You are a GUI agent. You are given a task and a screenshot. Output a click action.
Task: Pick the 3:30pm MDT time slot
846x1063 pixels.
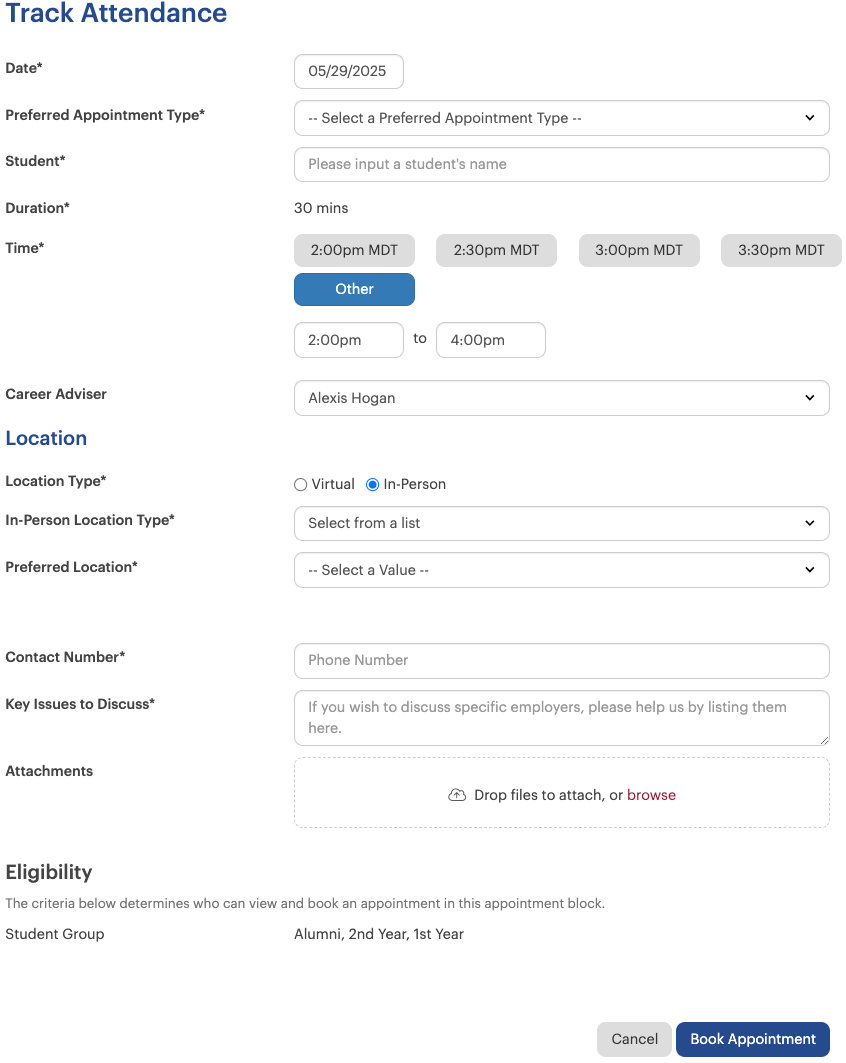coord(781,250)
